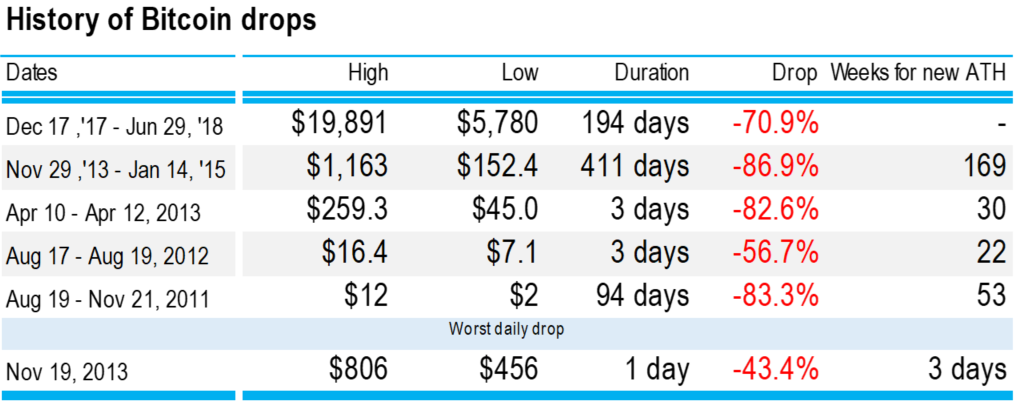The image size is (1014, 401).
Task: Select the -70.9% drop value
Action: [775, 124]
